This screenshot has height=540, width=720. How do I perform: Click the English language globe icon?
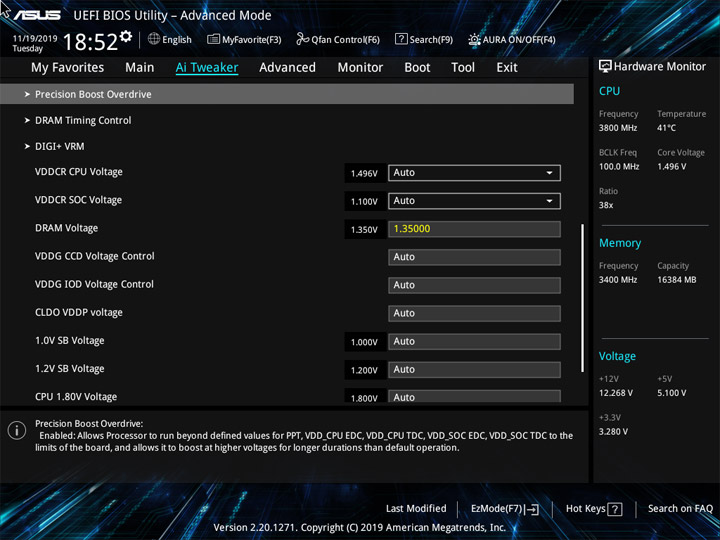(154, 39)
